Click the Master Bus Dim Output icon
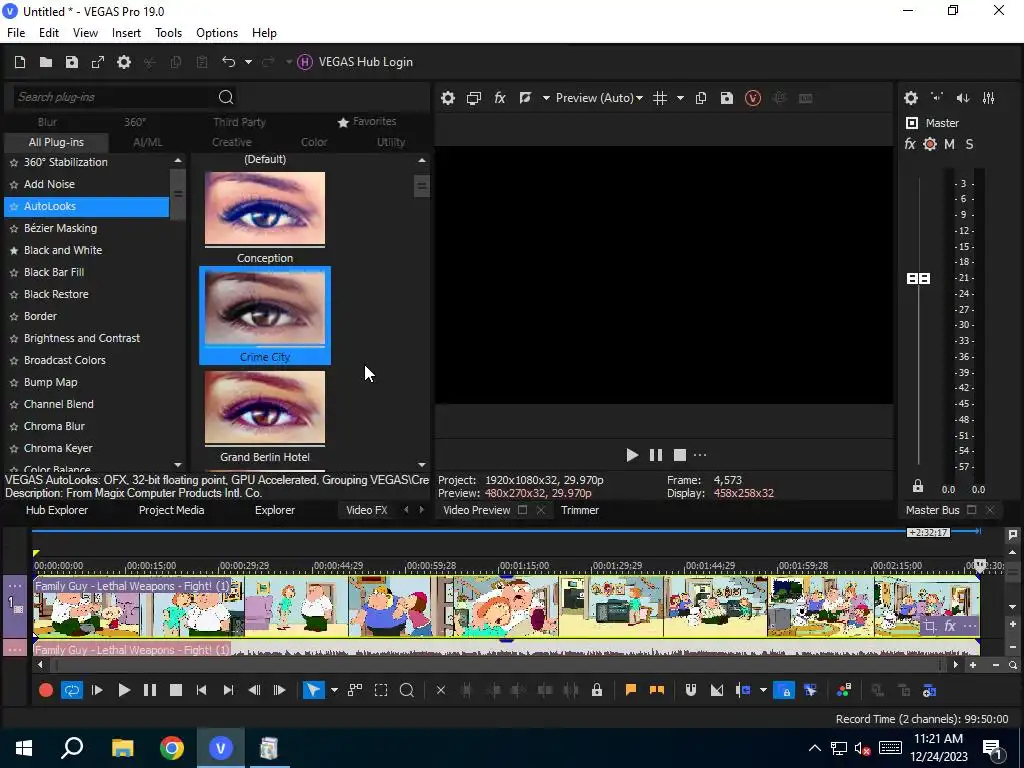 click(x=963, y=98)
